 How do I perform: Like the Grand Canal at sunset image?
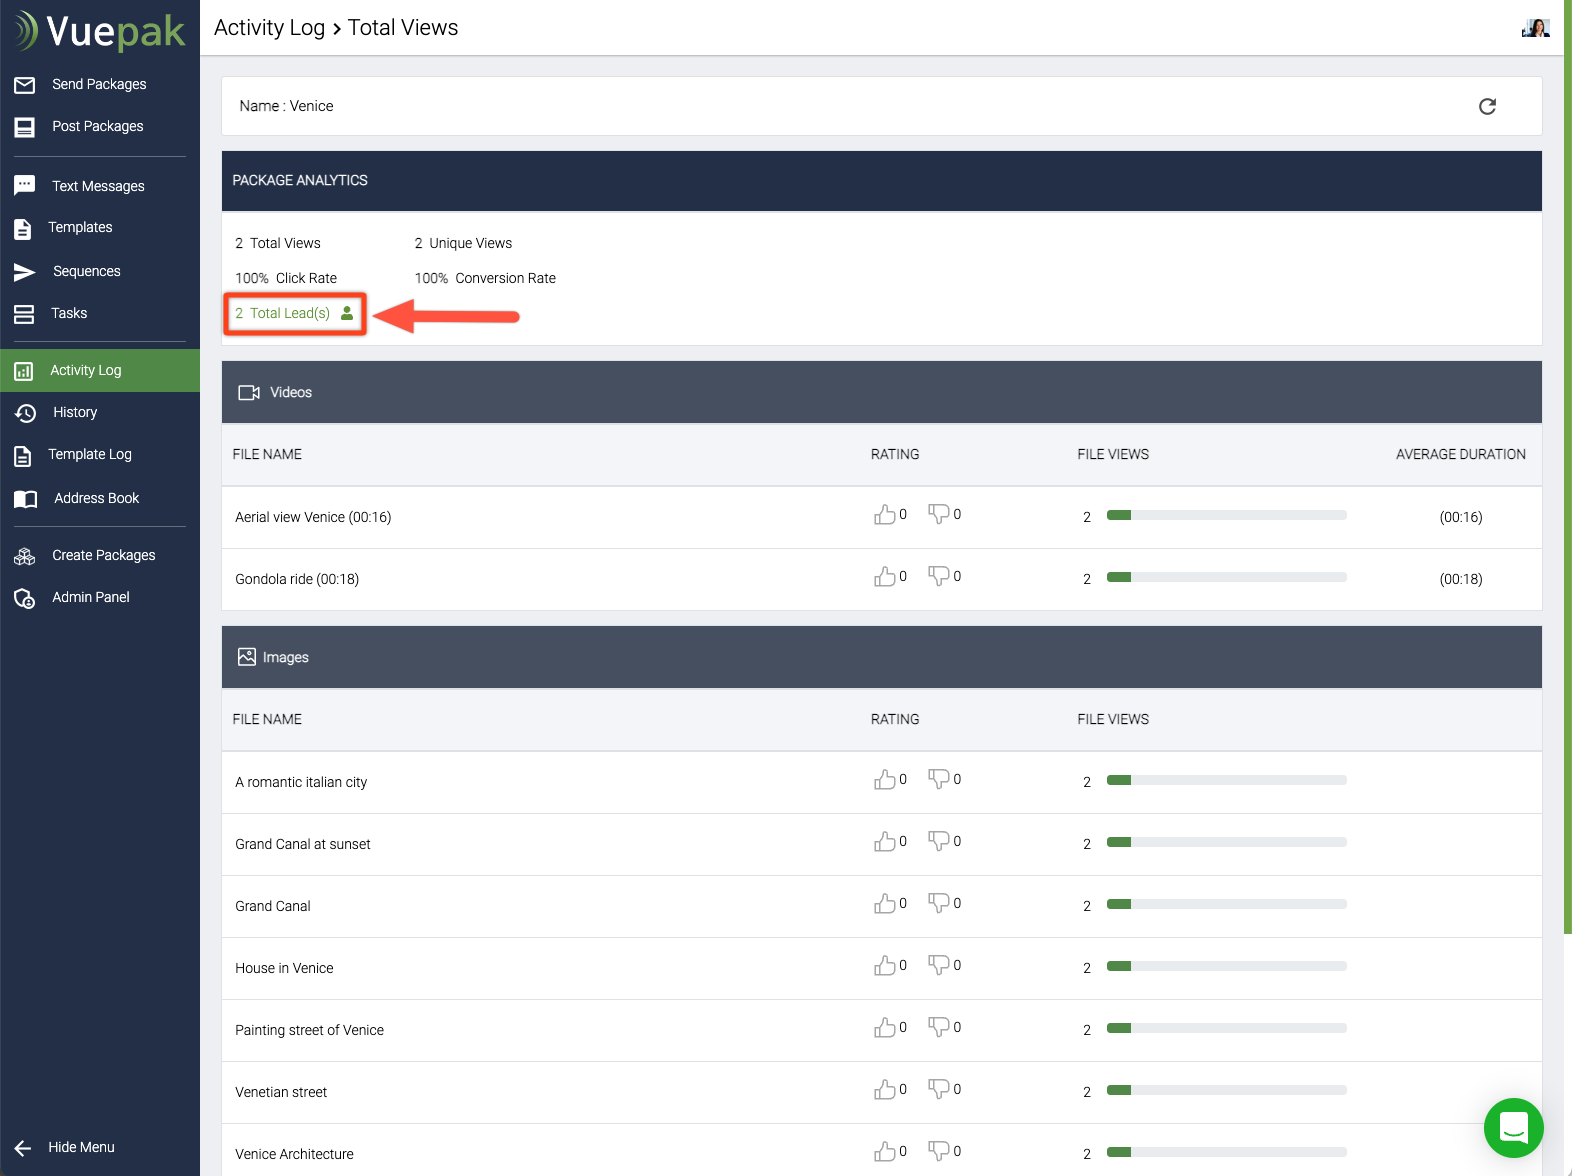coord(884,842)
